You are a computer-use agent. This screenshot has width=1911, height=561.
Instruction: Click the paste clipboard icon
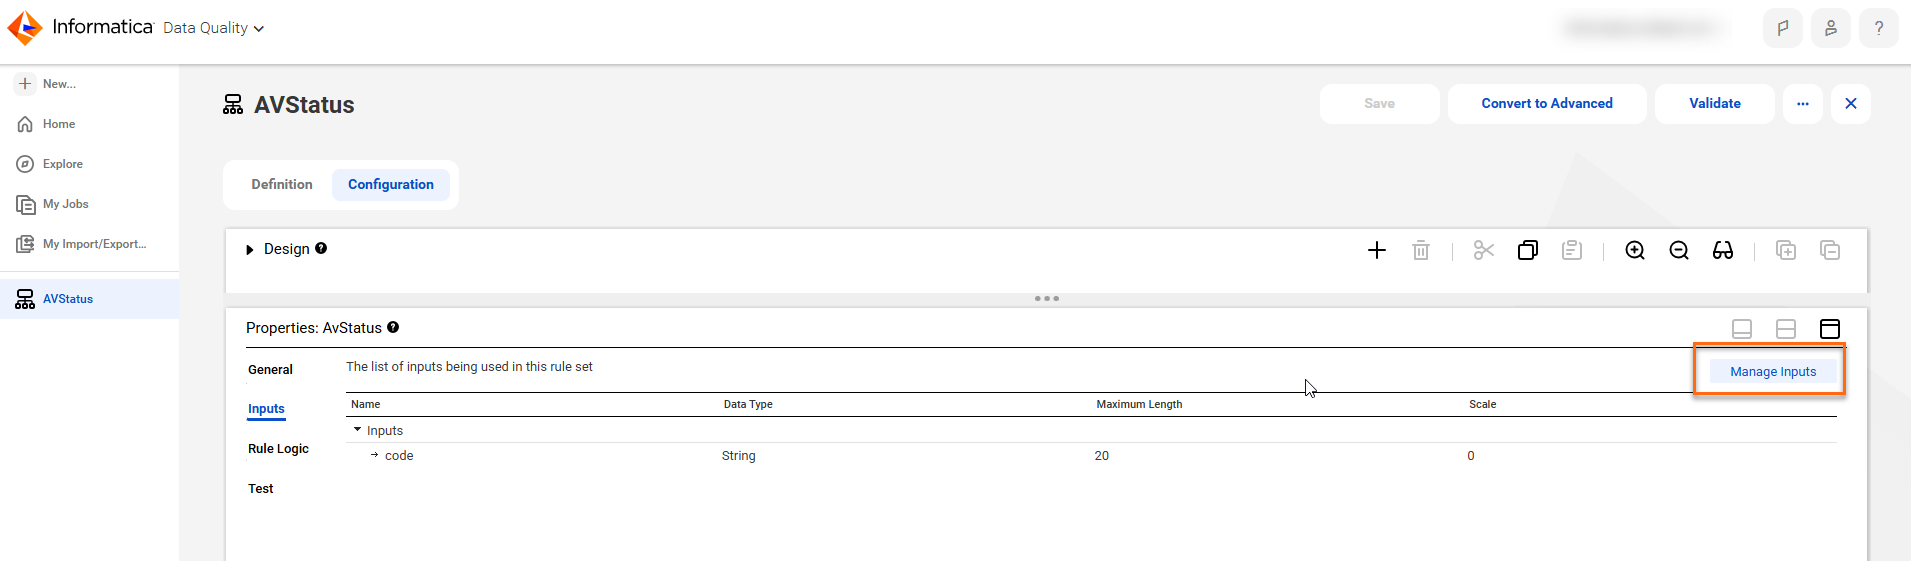click(1571, 250)
